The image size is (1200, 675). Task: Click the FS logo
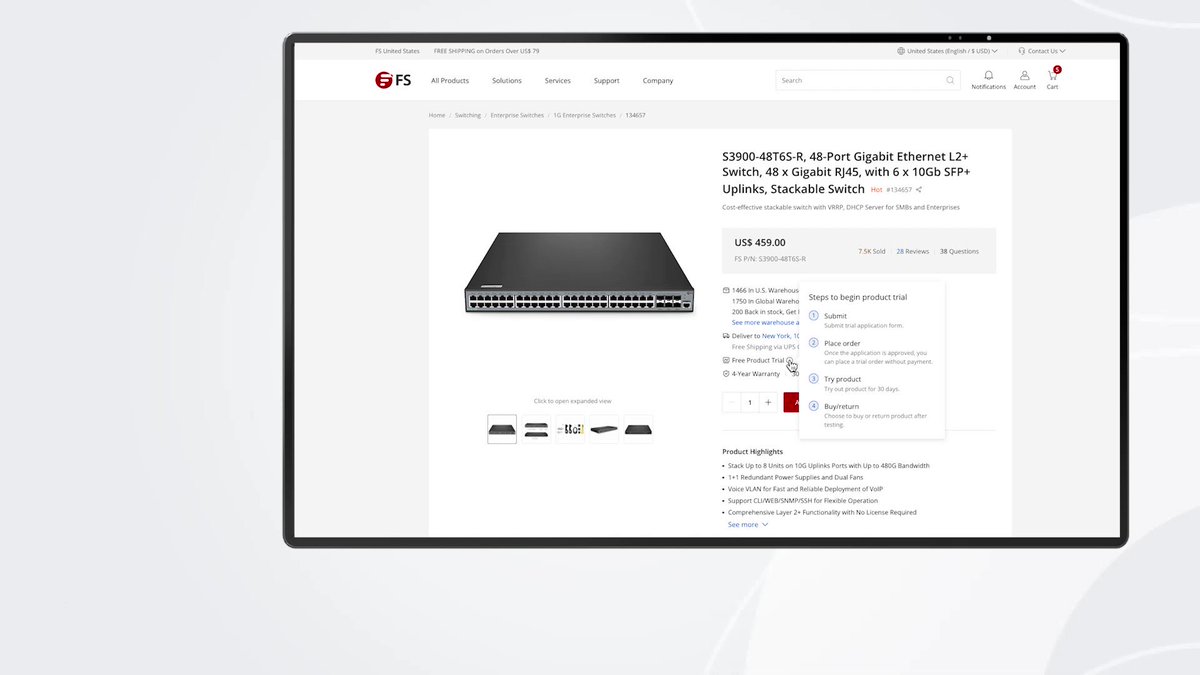(x=393, y=80)
